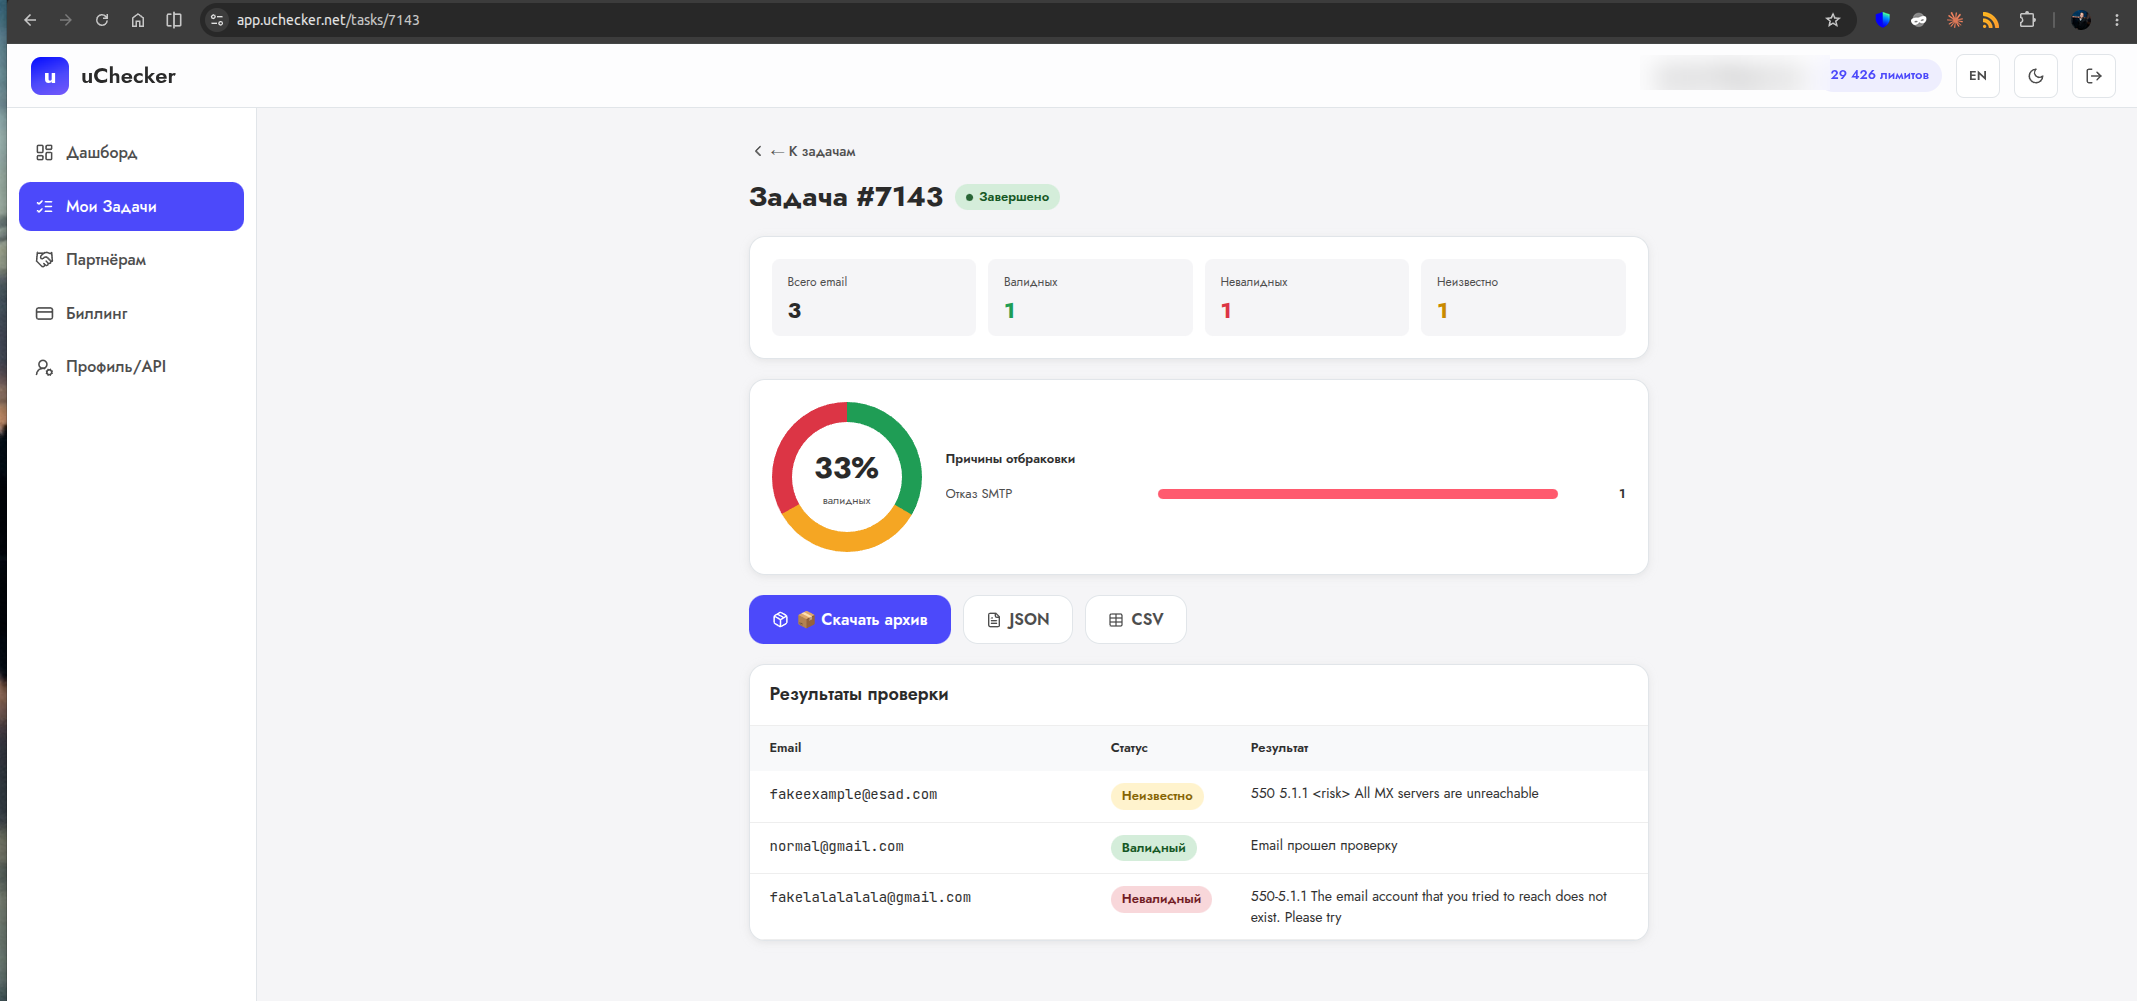Click the Невалидный status badge
The image size is (2137, 1001).
click(x=1161, y=899)
